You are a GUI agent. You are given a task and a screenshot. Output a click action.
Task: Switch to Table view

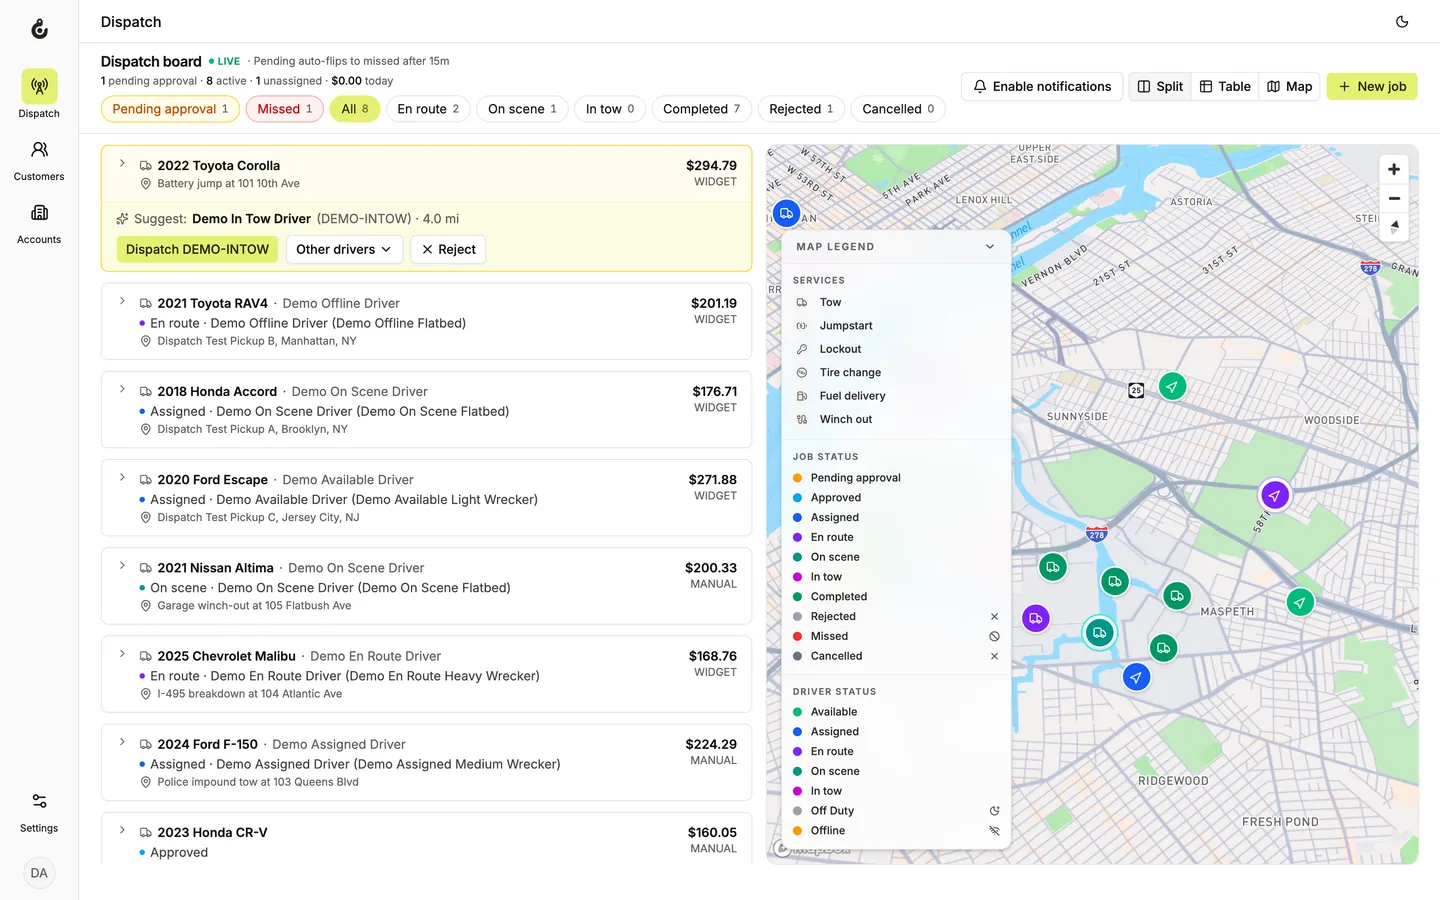[1225, 87]
